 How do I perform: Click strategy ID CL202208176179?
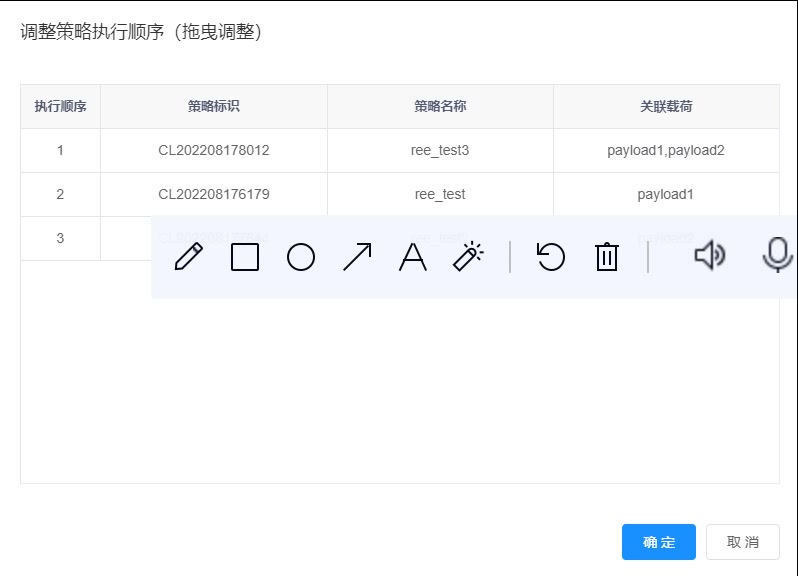[x=214, y=194]
